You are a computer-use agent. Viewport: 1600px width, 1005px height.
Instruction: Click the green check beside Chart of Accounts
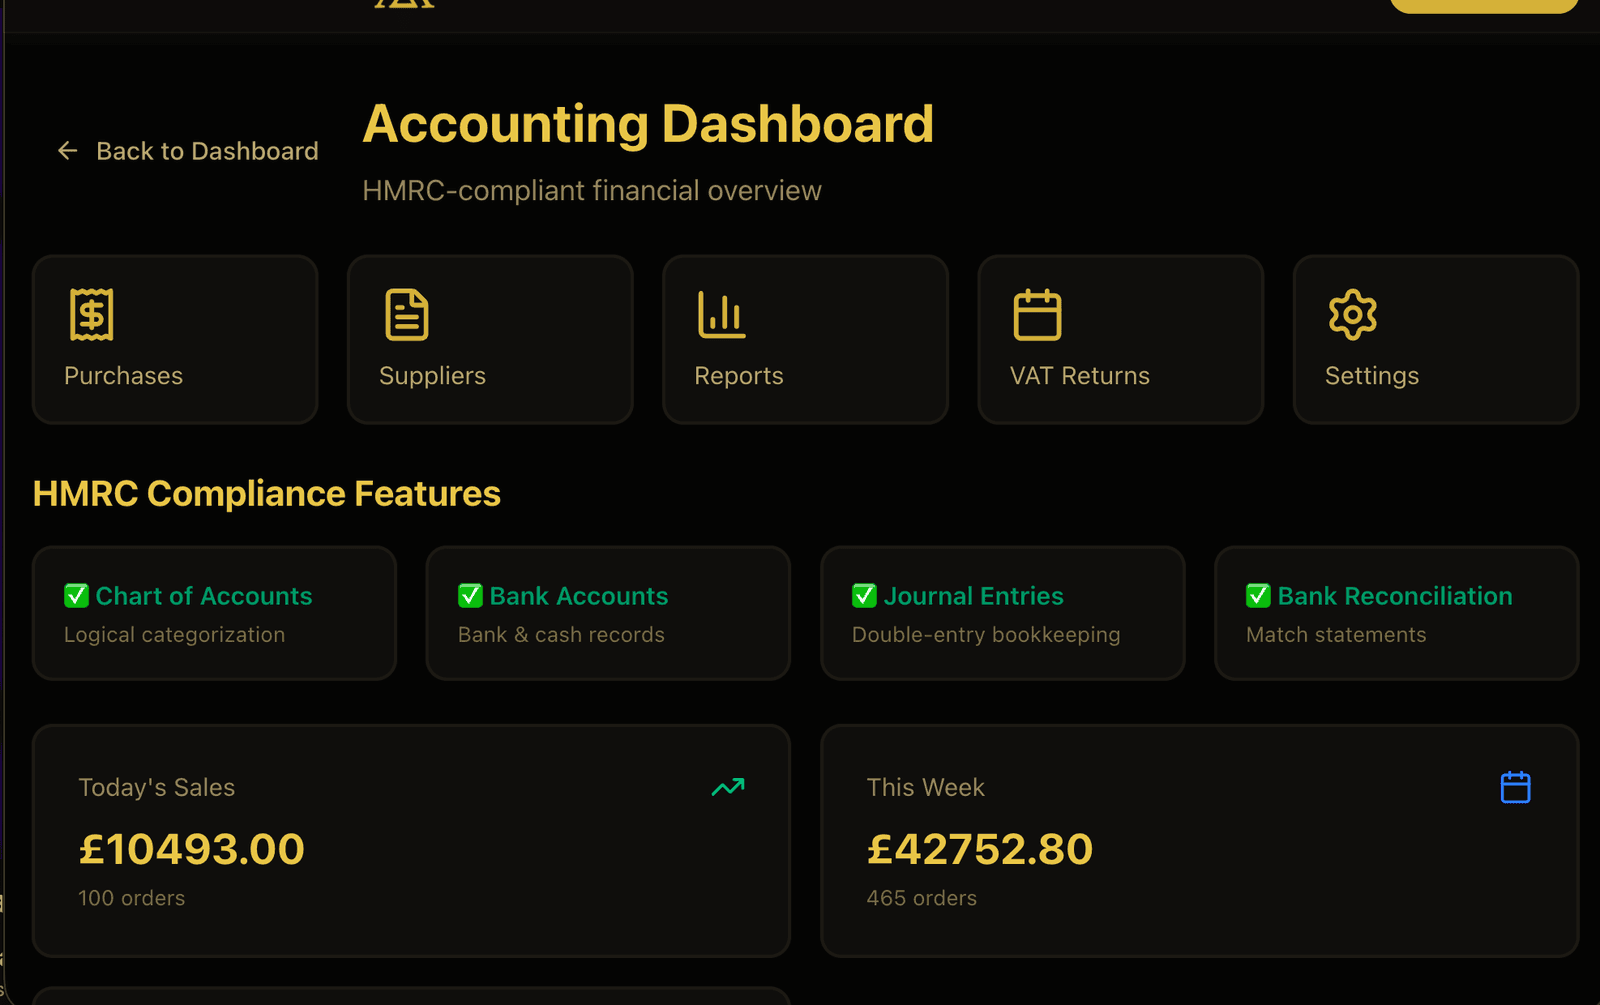pos(76,596)
